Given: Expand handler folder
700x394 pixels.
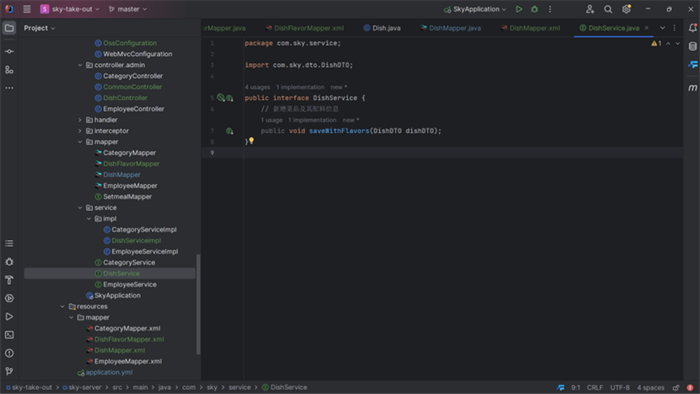Looking at the screenshot, I should click(80, 120).
